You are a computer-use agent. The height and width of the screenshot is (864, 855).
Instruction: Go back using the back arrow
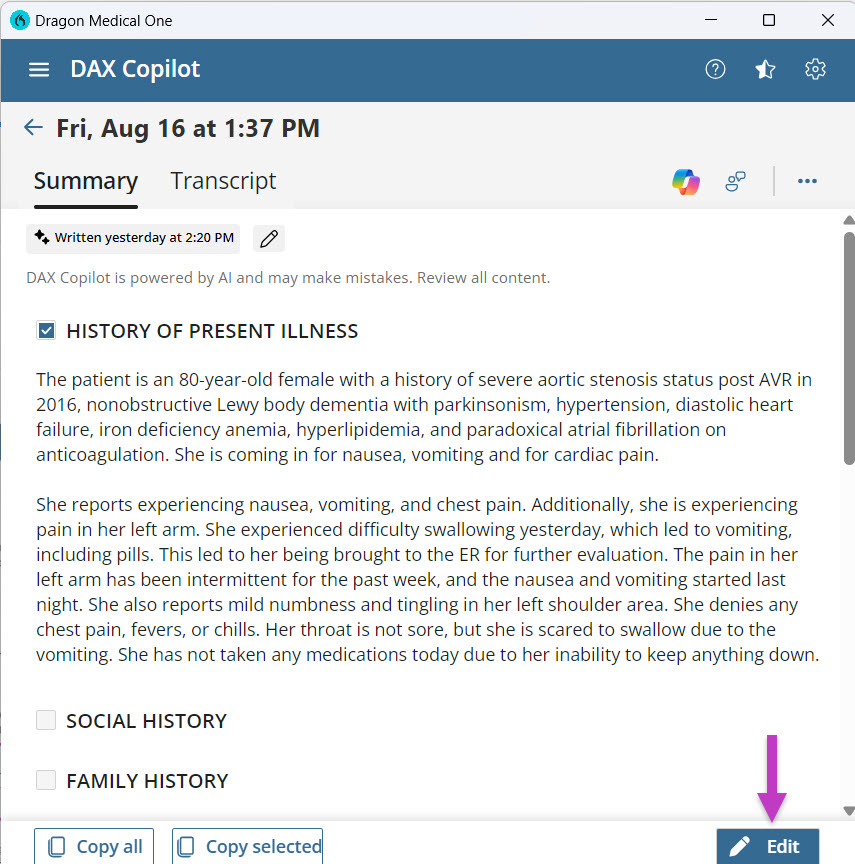33,127
